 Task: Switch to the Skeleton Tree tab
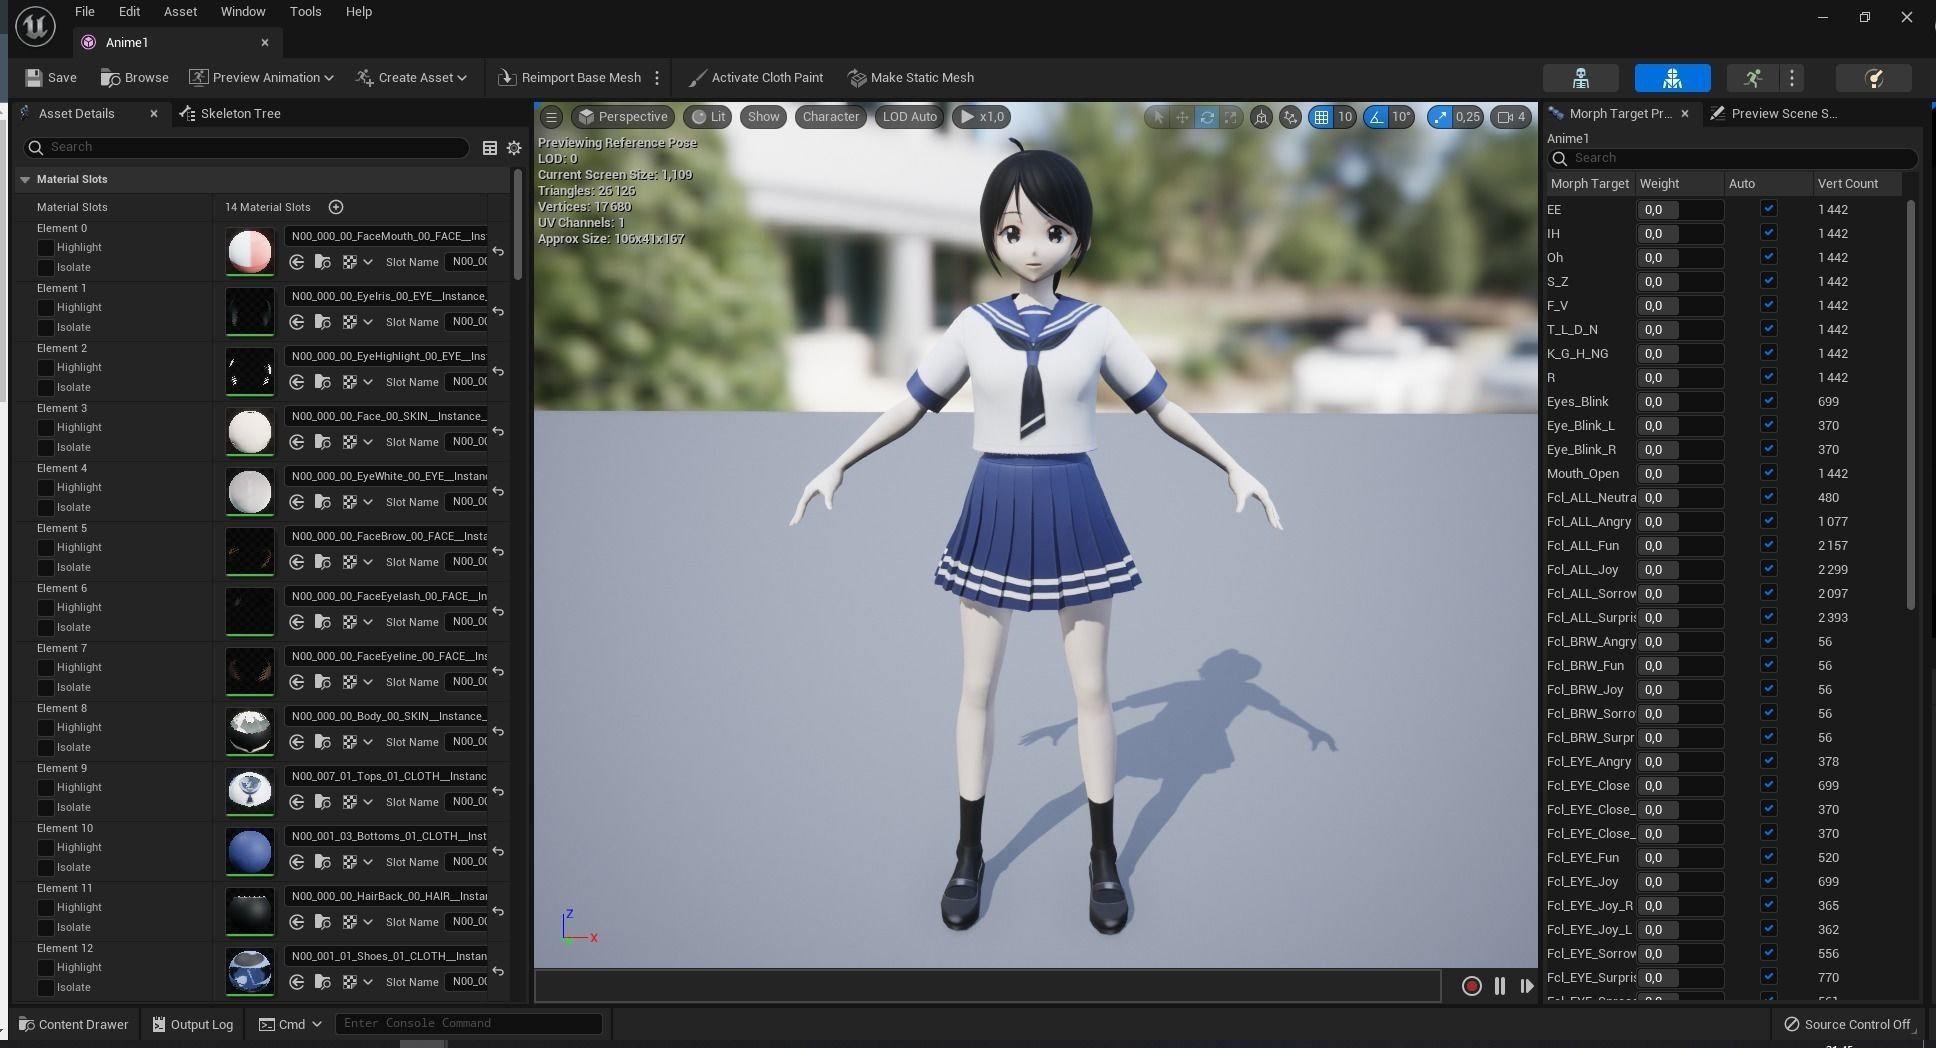240,113
